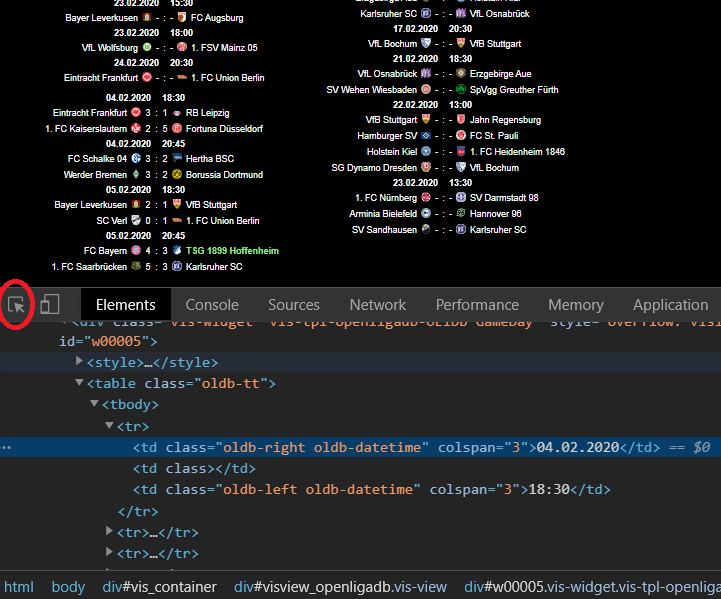Toggle the device toolbar icon
The width and height of the screenshot is (721, 599).
point(50,304)
